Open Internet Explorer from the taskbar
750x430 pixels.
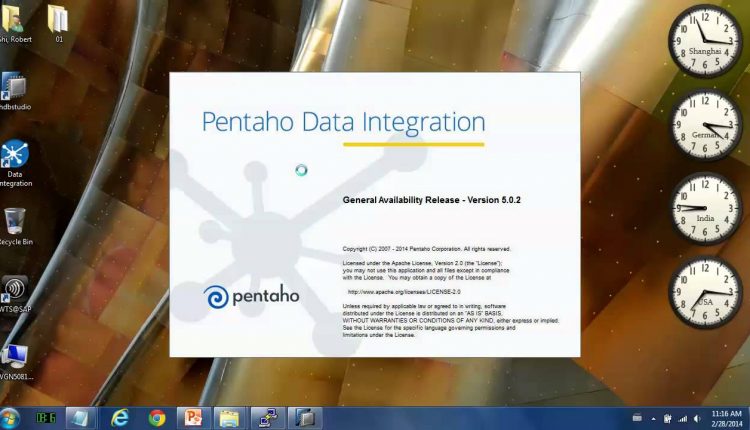120,419
